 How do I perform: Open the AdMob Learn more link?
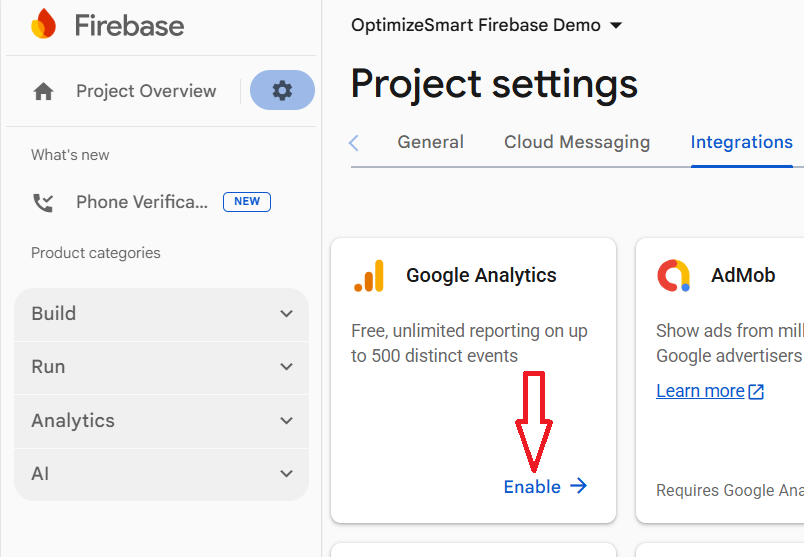[700, 391]
